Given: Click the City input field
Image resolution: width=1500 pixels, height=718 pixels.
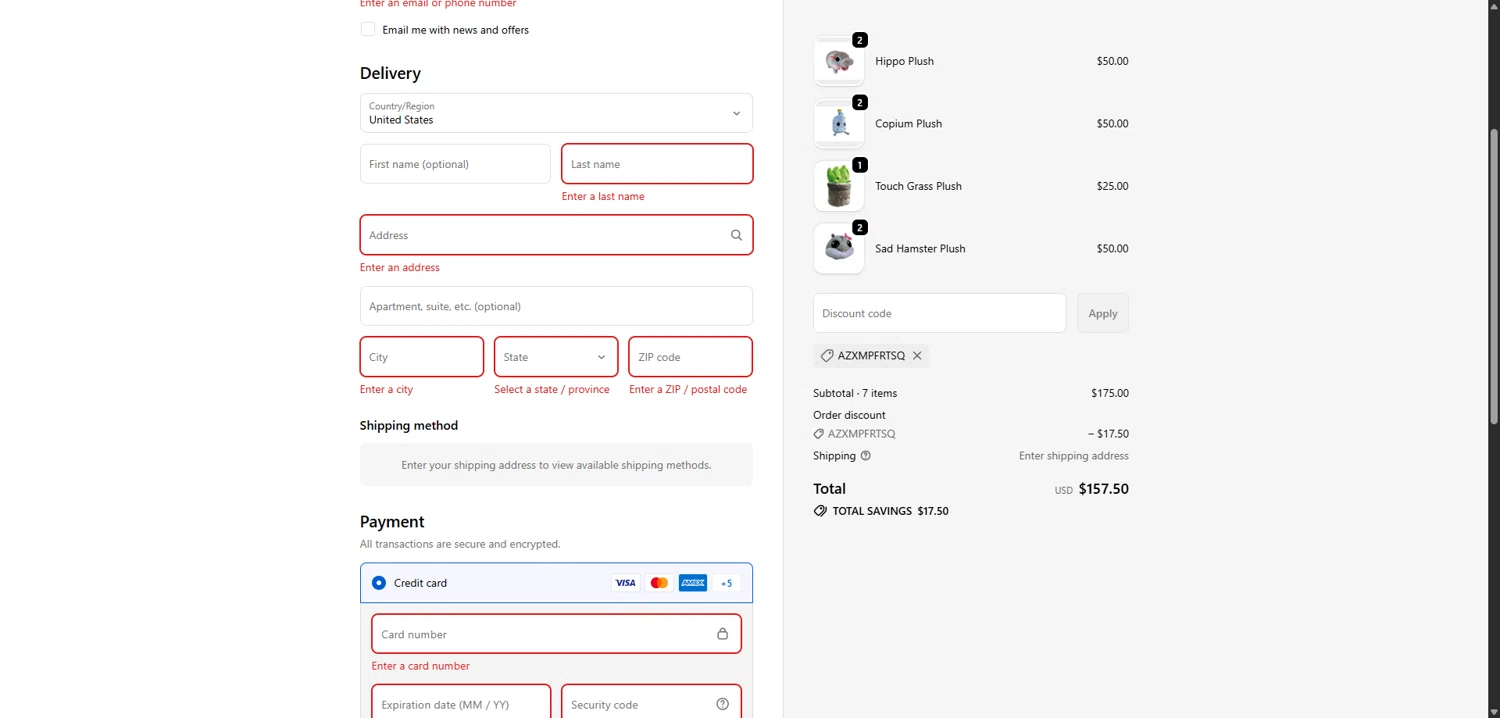Looking at the screenshot, I should (x=422, y=357).
